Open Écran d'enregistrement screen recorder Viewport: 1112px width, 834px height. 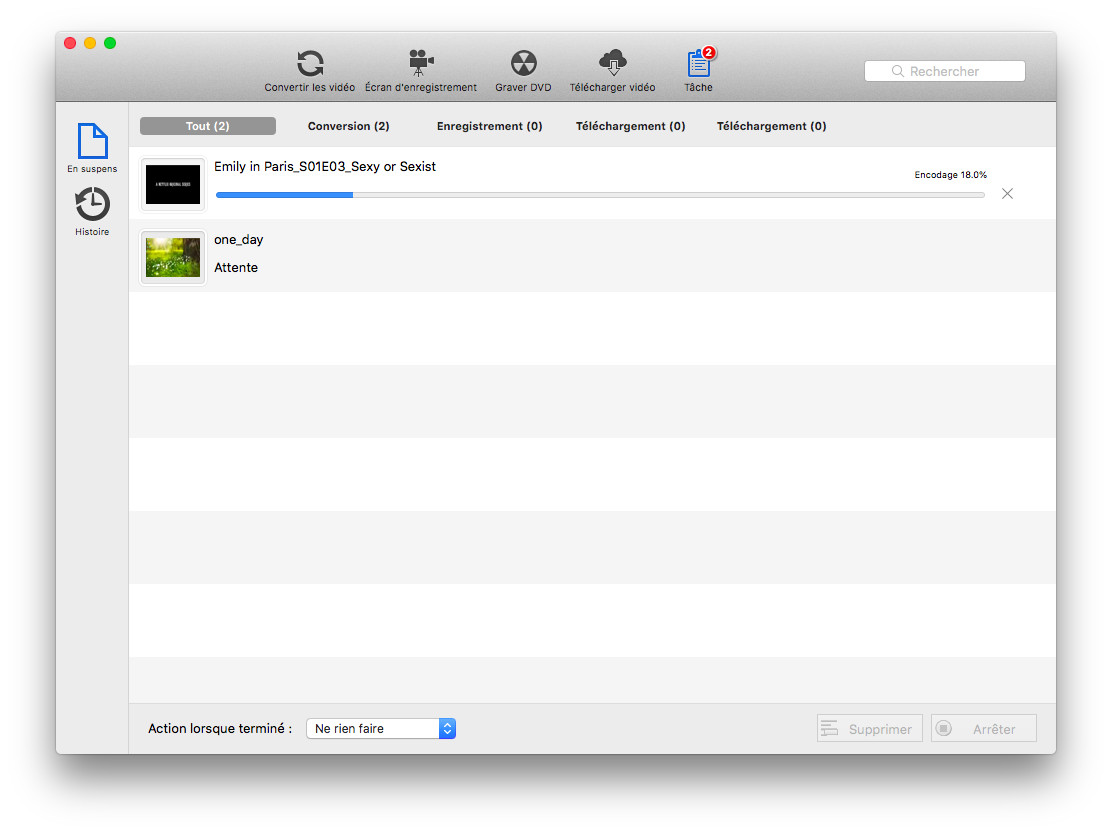pyautogui.click(x=421, y=71)
